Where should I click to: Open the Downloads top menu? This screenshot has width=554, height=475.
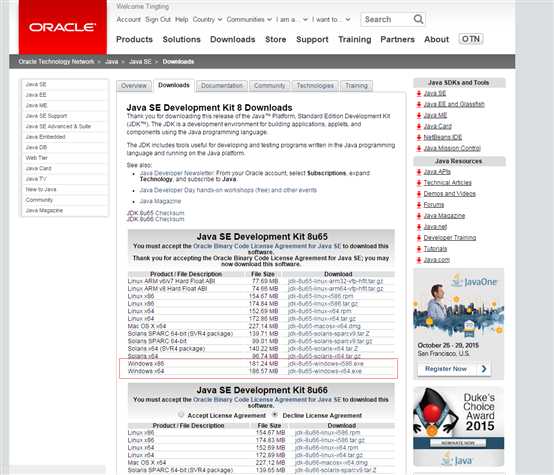click(232, 39)
